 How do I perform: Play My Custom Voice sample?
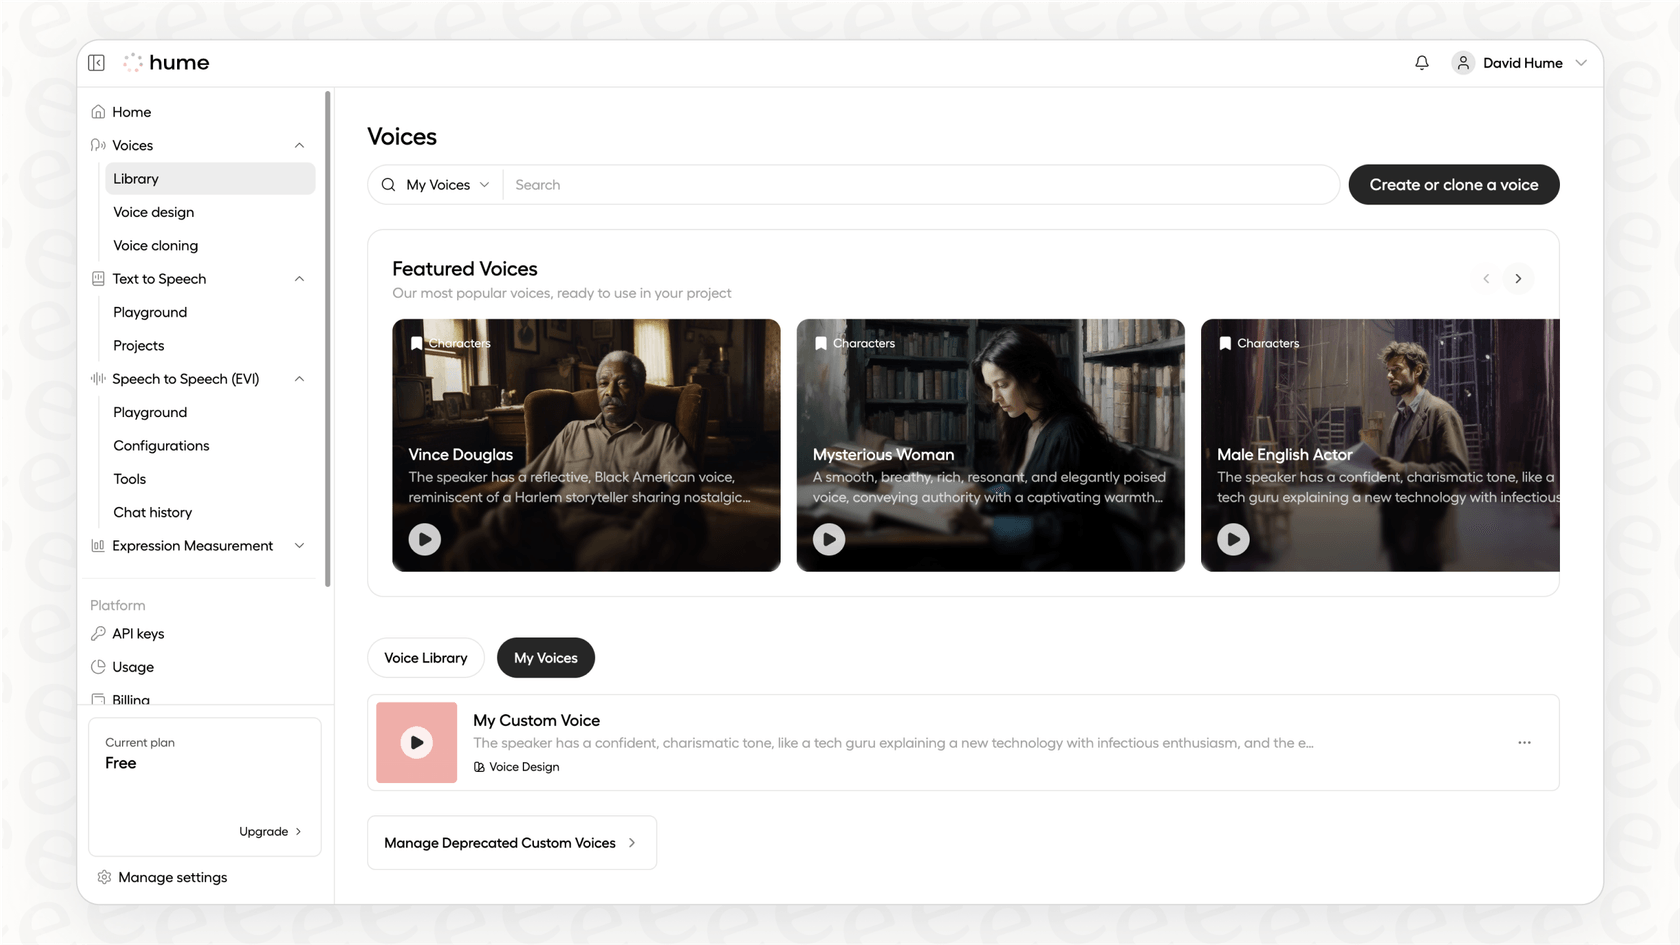[x=416, y=742]
